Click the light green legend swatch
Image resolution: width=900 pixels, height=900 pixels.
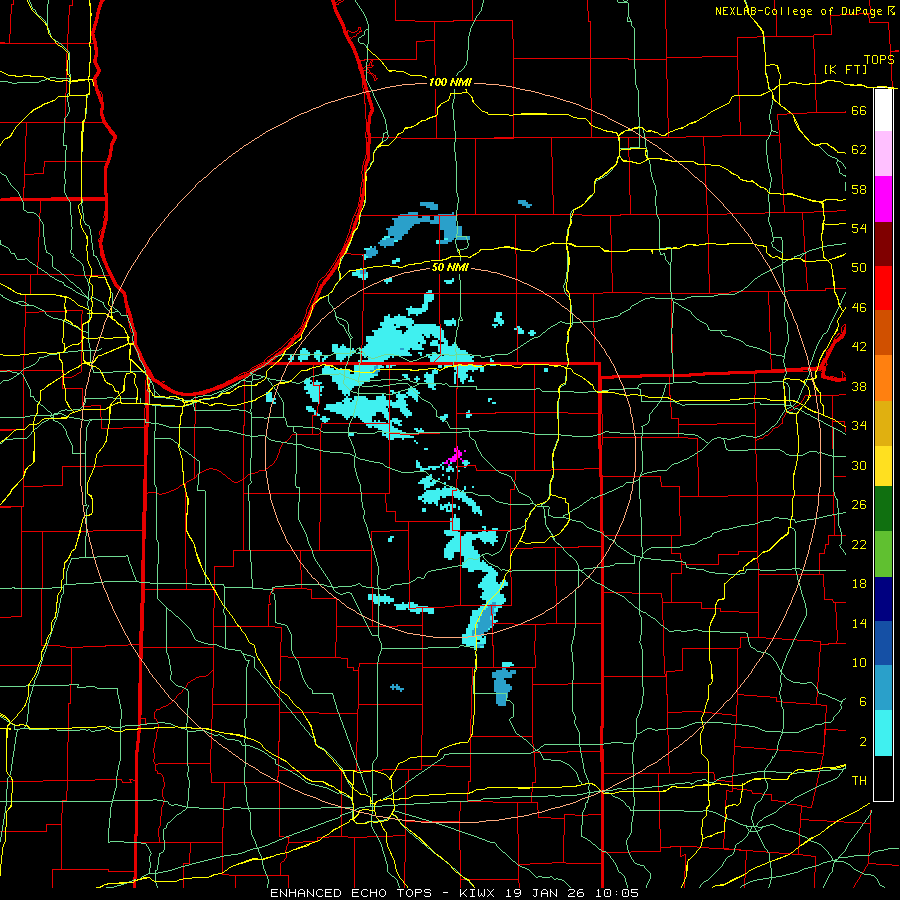883,554
